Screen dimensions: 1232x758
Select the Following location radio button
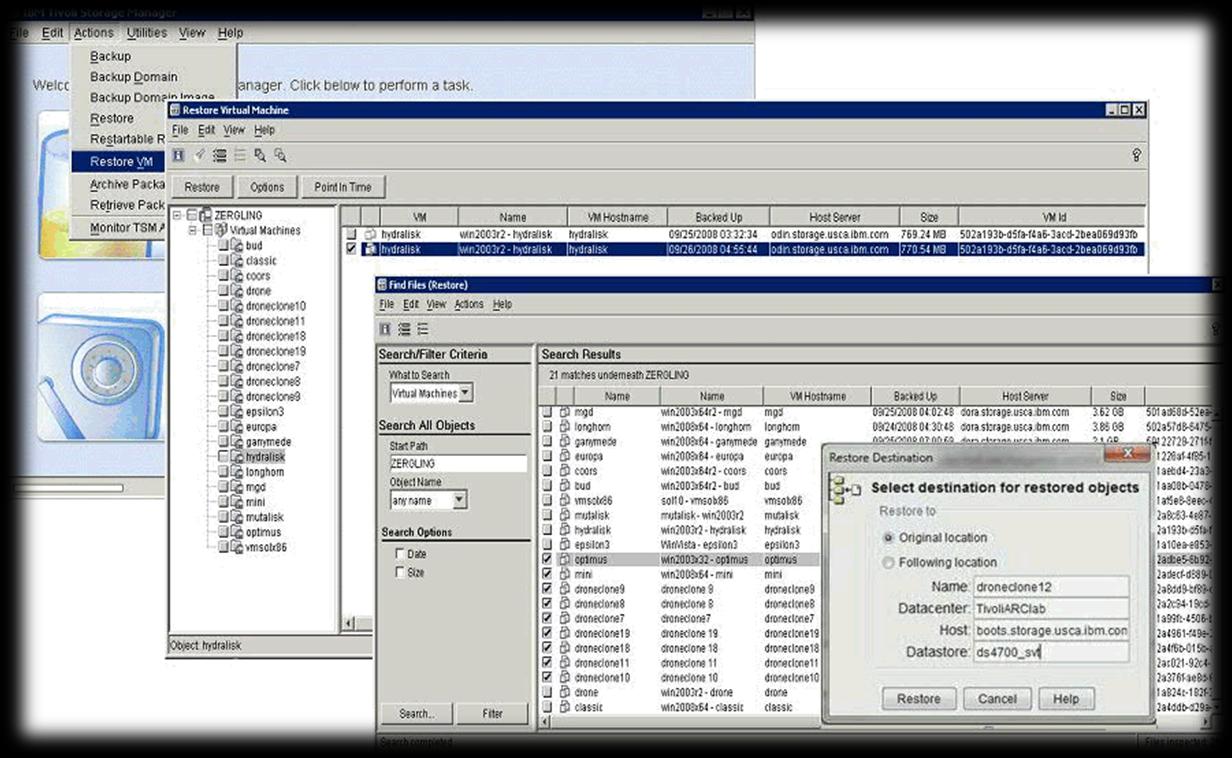[888, 563]
